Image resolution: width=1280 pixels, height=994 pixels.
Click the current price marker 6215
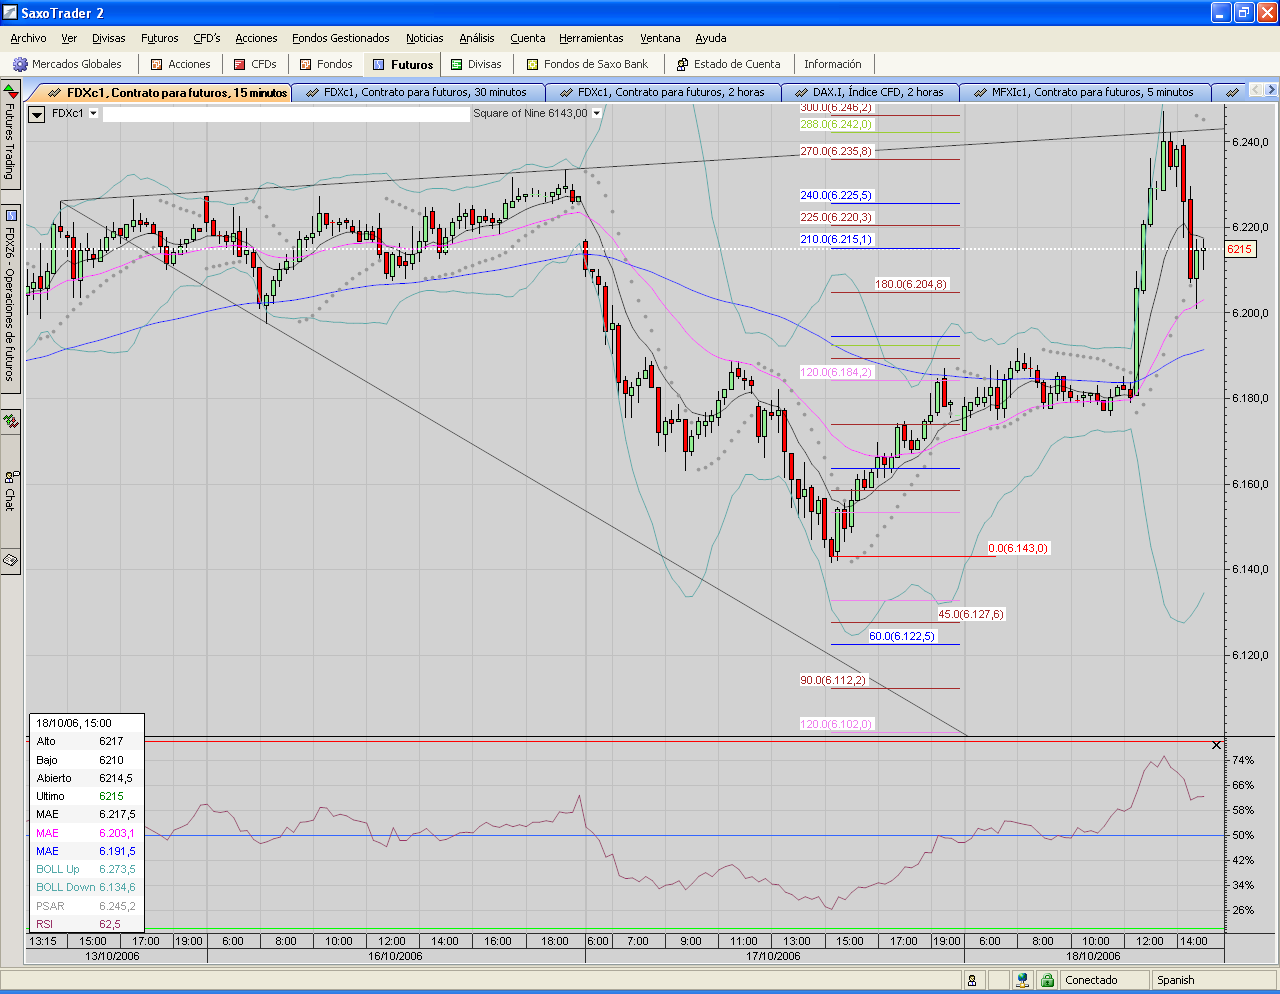pyautogui.click(x=1240, y=249)
